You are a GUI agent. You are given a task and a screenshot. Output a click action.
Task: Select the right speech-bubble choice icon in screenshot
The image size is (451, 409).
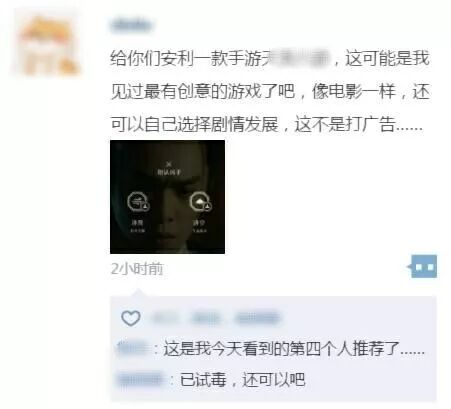pyautogui.click(x=200, y=202)
